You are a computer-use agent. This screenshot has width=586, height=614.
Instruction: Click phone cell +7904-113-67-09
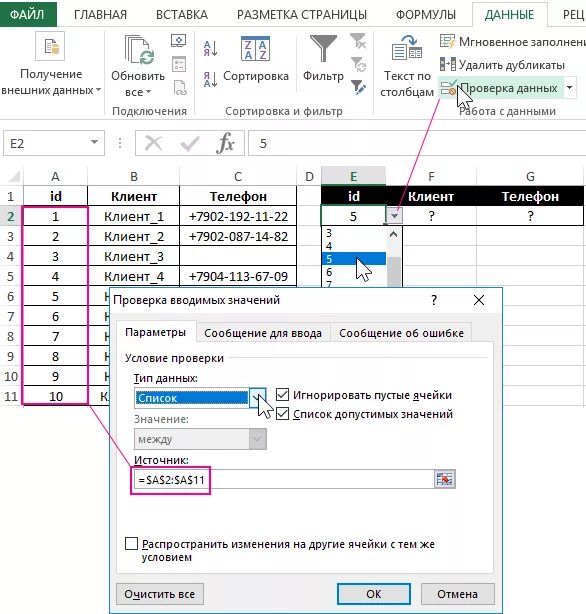click(238, 276)
